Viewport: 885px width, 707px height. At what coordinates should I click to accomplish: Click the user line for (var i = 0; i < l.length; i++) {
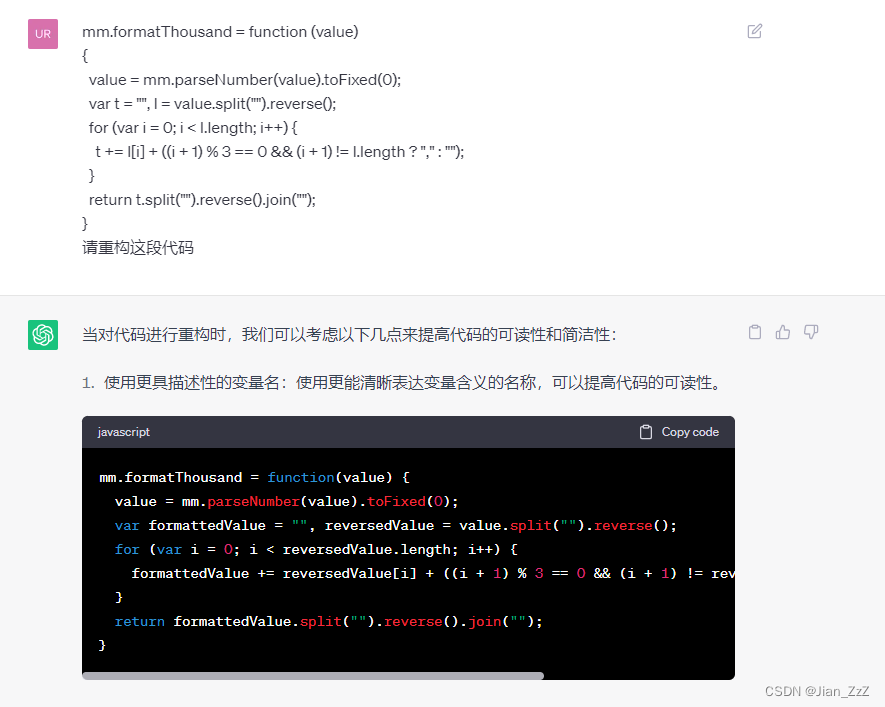coord(193,128)
